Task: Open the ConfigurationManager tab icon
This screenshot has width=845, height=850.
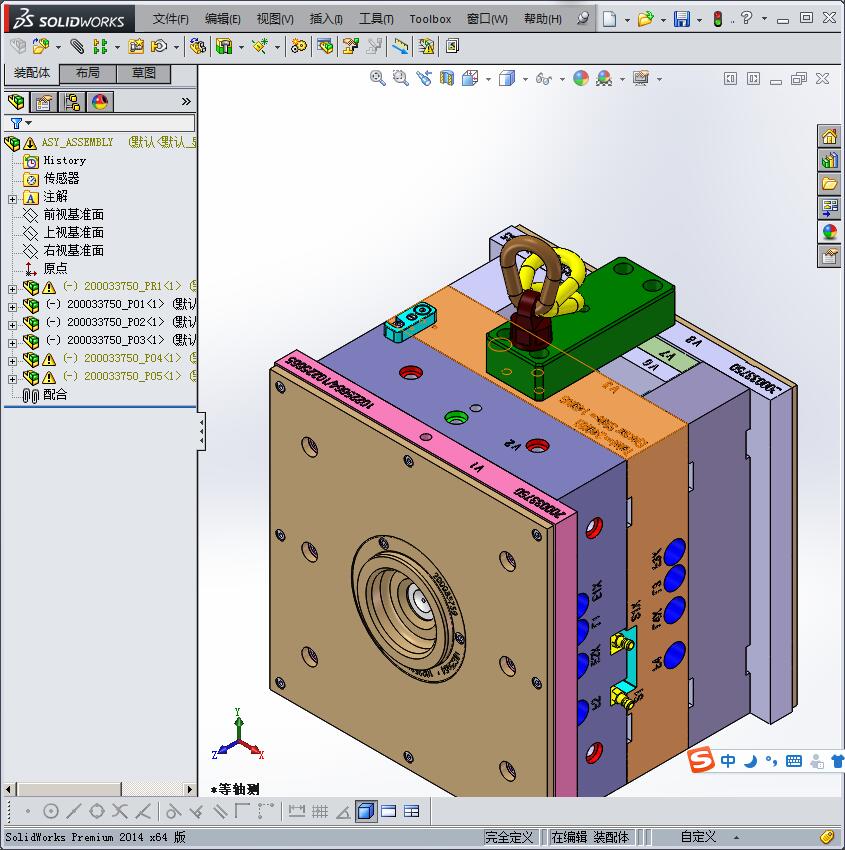Action: click(x=72, y=102)
